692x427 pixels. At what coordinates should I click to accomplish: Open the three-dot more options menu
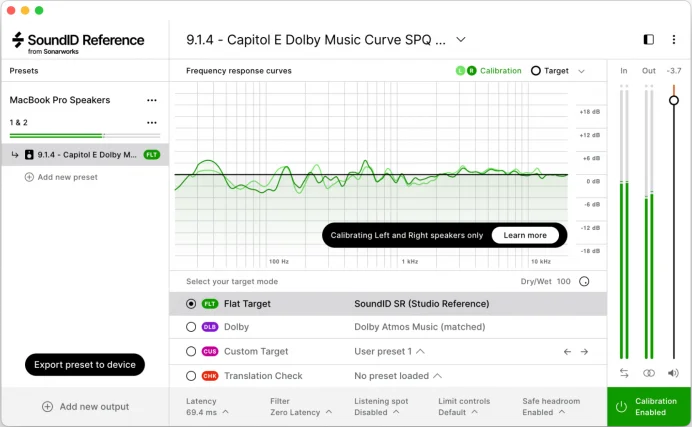tap(673, 40)
